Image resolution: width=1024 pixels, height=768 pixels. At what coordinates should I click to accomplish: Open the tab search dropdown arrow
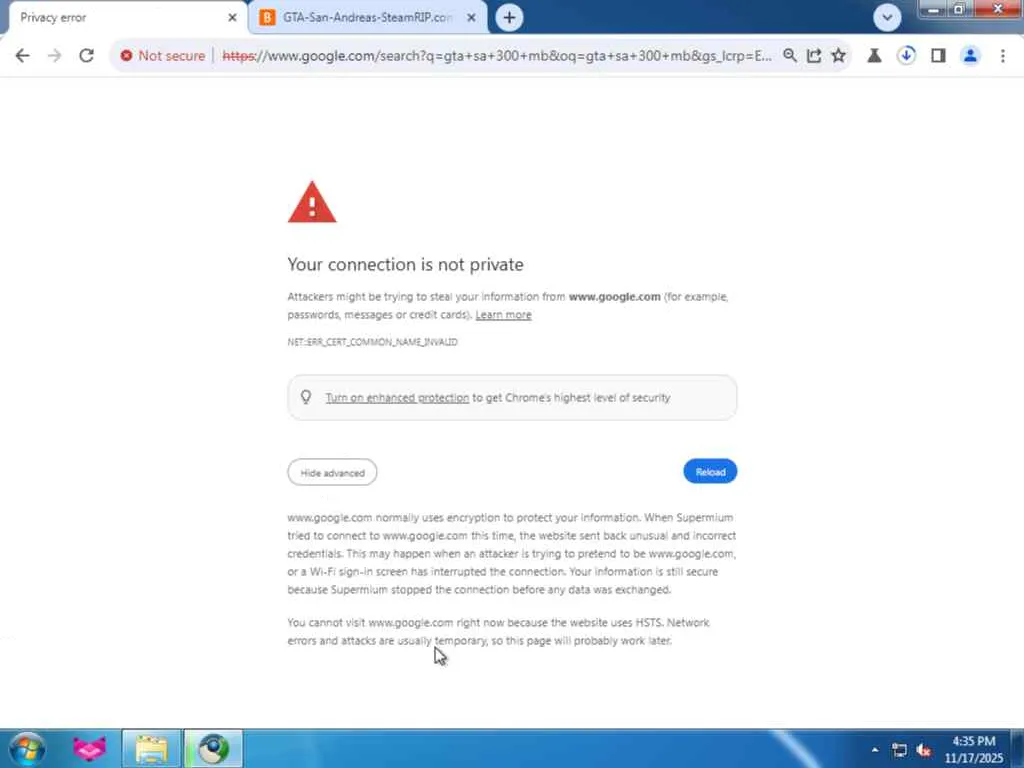pyautogui.click(x=887, y=18)
